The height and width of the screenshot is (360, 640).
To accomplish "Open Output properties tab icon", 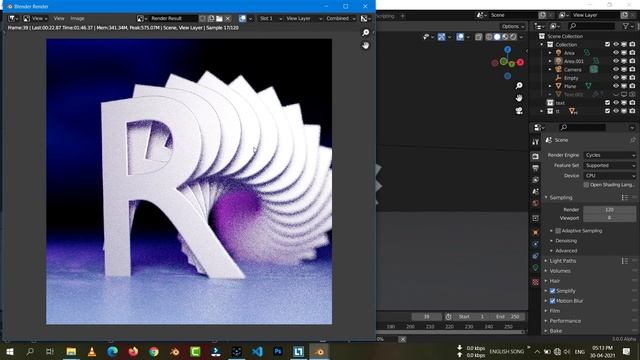I will click(535, 168).
